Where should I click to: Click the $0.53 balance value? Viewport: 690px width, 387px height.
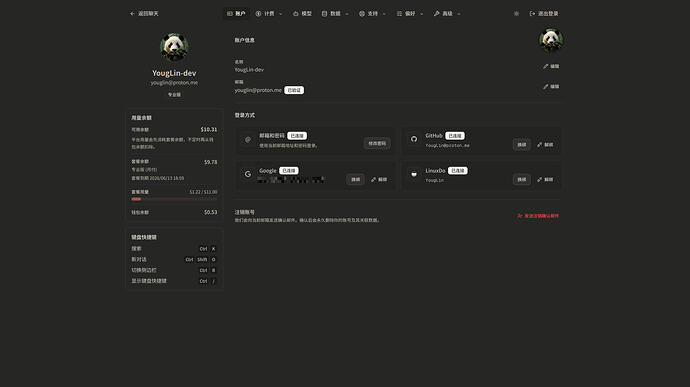(x=210, y=212)
